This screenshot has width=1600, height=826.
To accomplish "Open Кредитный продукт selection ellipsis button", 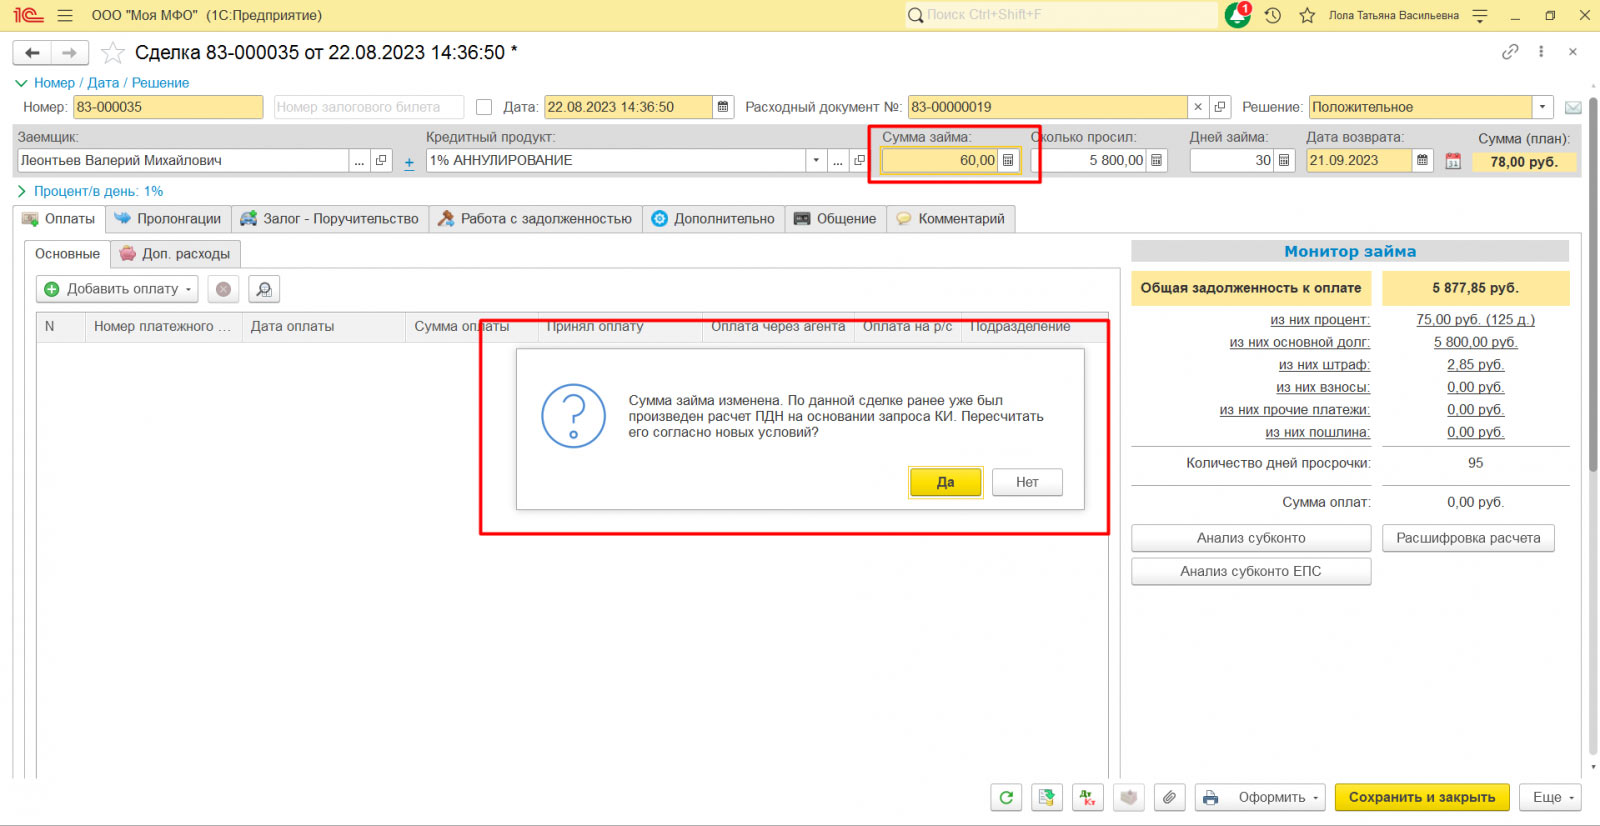I will (x=838, y=160).
